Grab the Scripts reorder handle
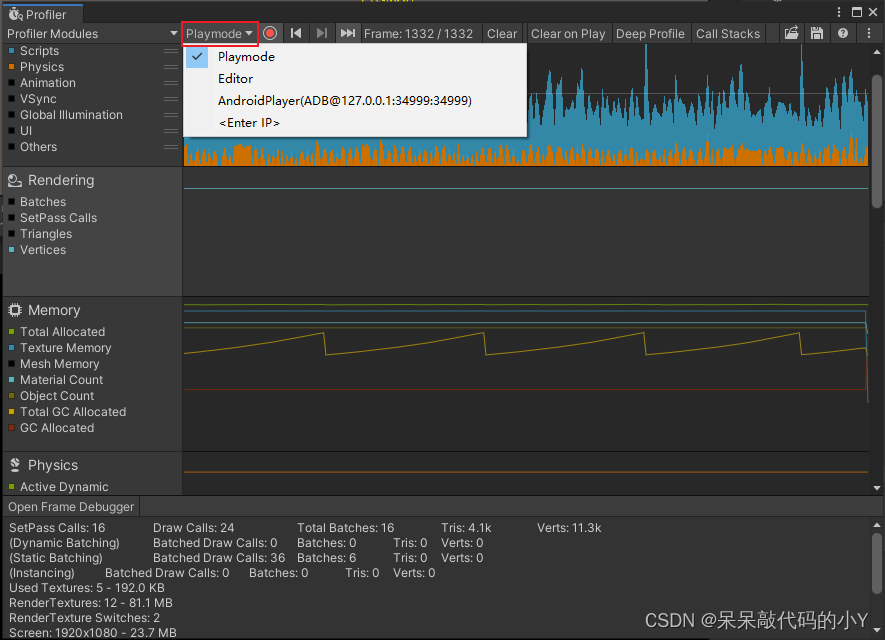 coord(170,51)
